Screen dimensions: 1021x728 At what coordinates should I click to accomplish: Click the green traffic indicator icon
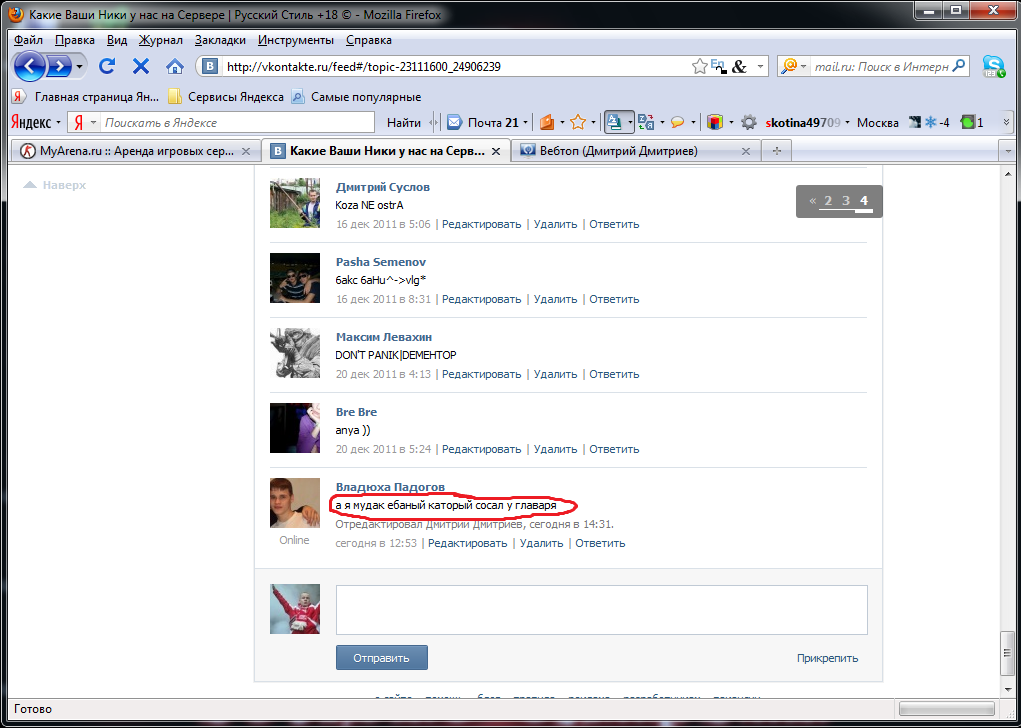click(x=968, y=122)
